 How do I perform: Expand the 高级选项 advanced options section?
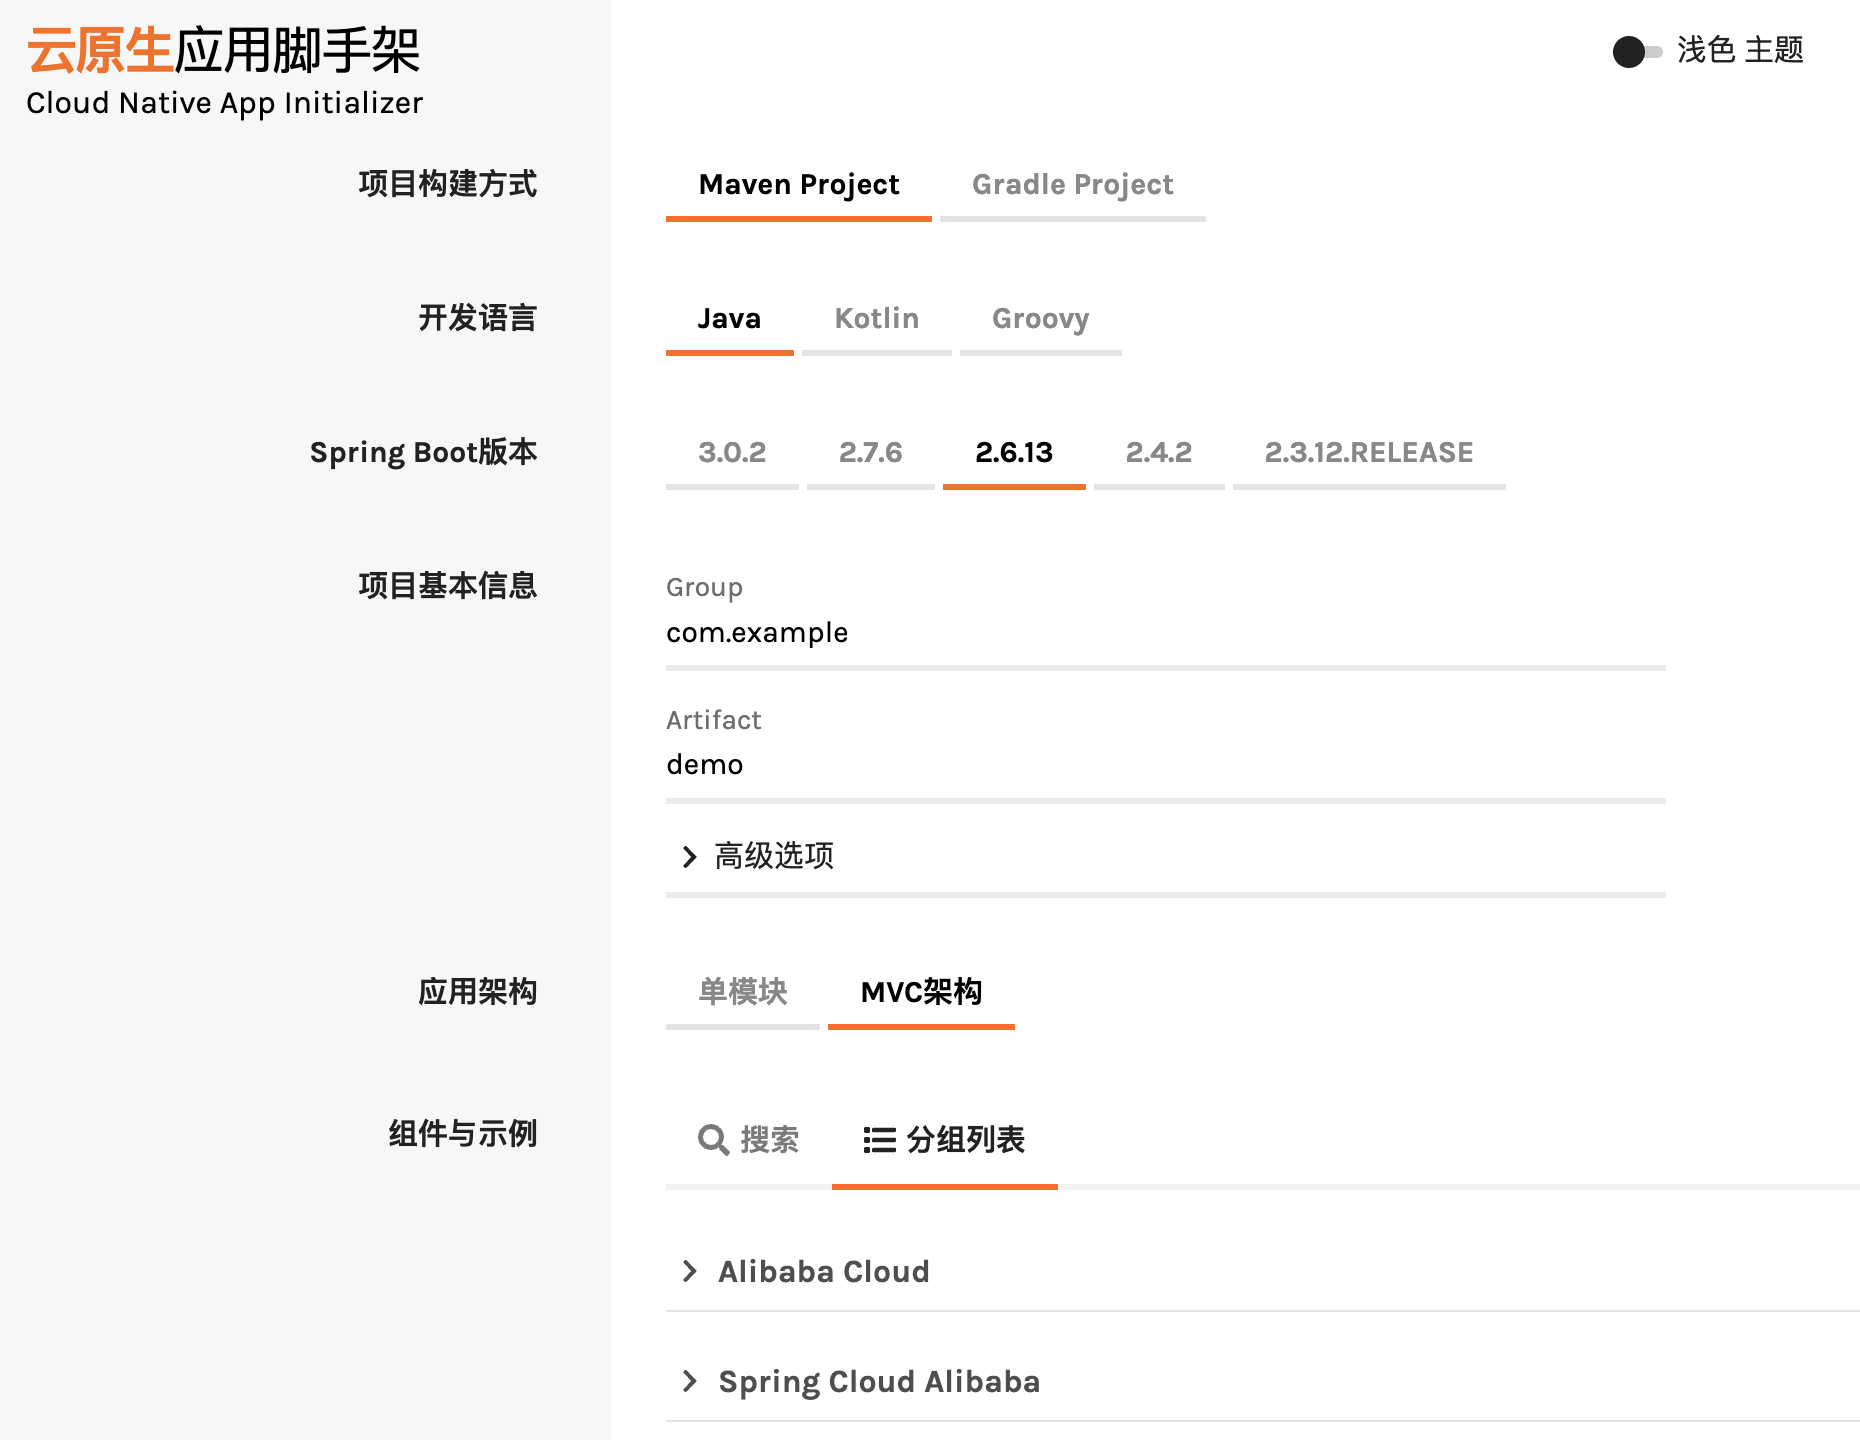click(x=774, y=856)
